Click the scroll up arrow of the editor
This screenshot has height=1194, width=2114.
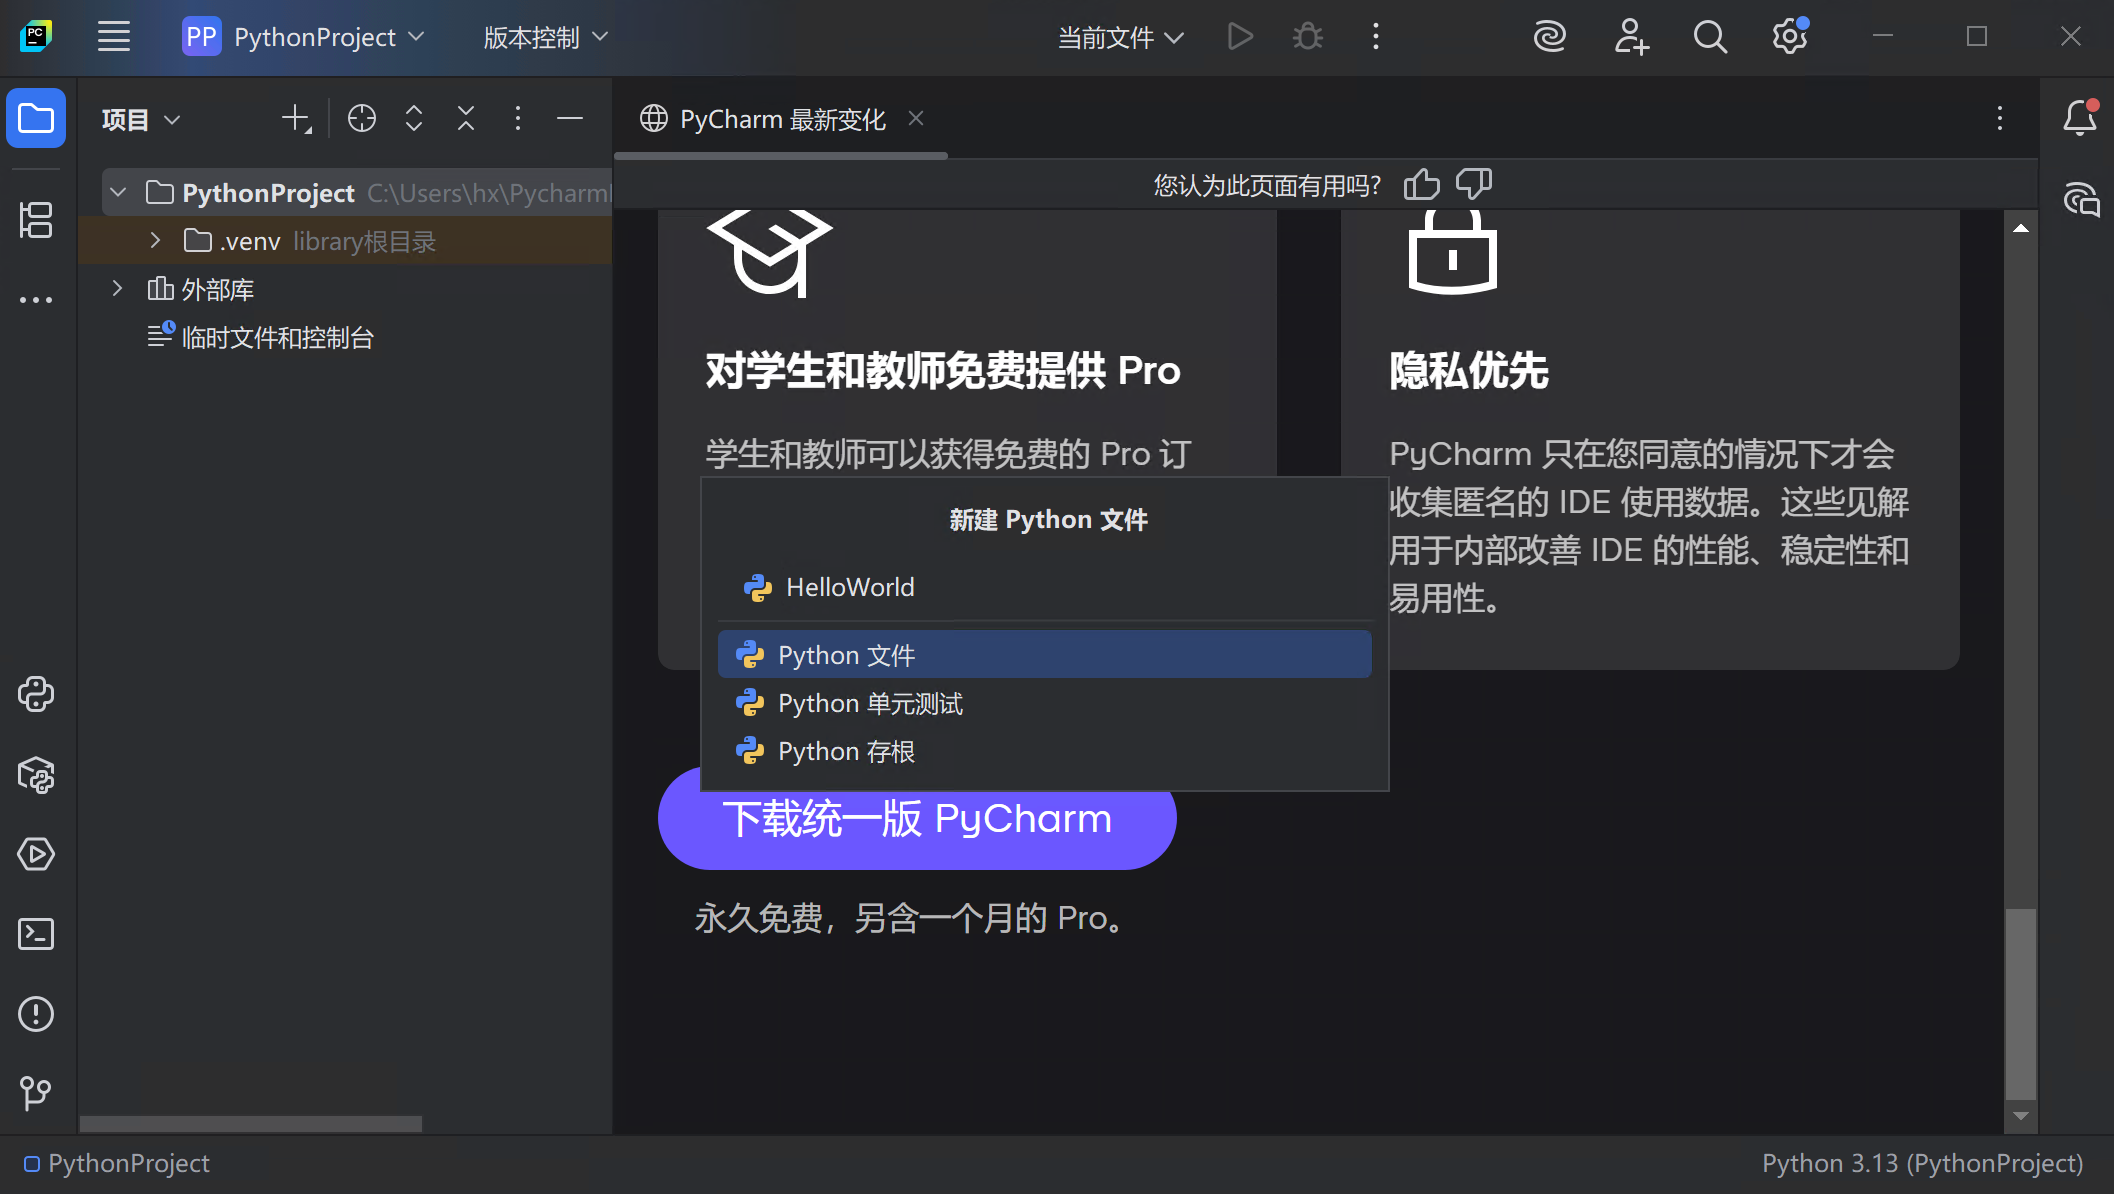point(2021,229)
